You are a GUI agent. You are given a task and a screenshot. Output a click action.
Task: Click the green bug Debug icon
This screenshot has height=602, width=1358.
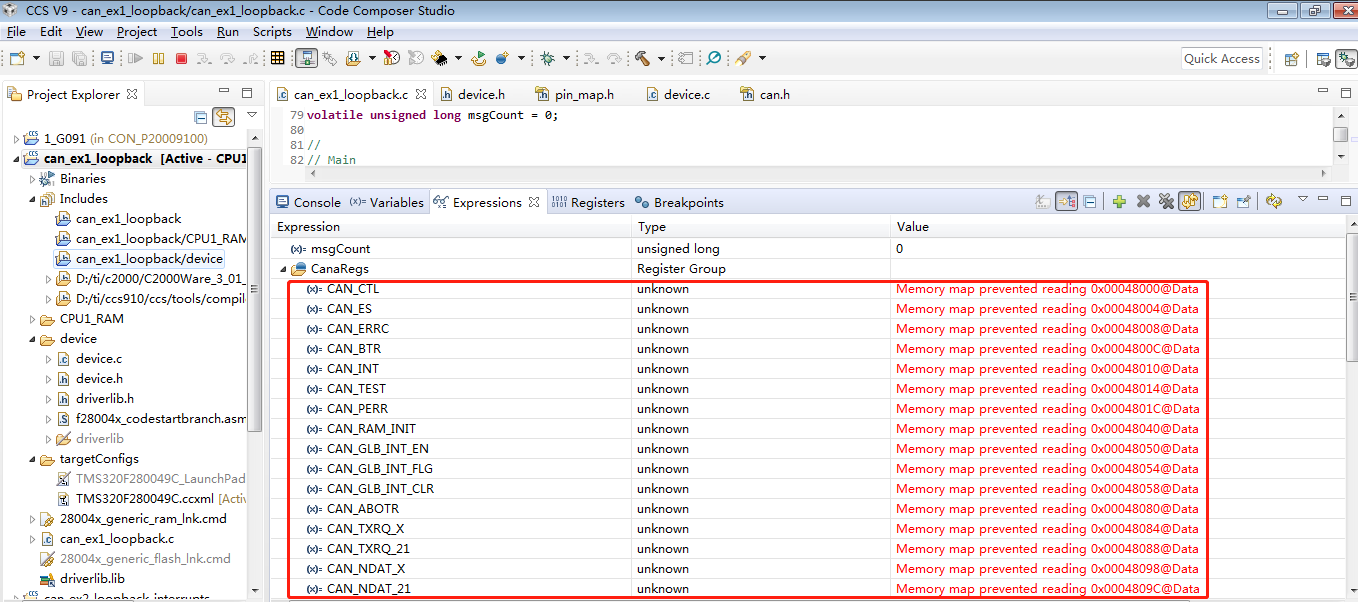tap(547, 58)
